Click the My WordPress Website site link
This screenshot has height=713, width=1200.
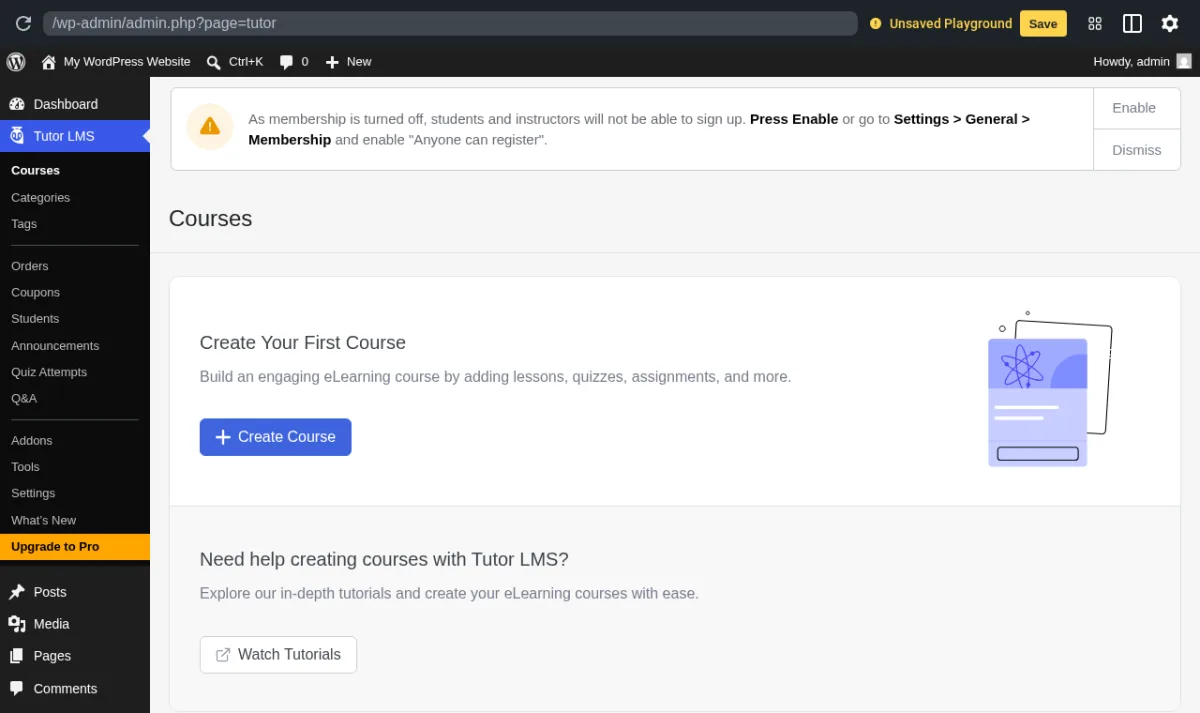(116, 62)
